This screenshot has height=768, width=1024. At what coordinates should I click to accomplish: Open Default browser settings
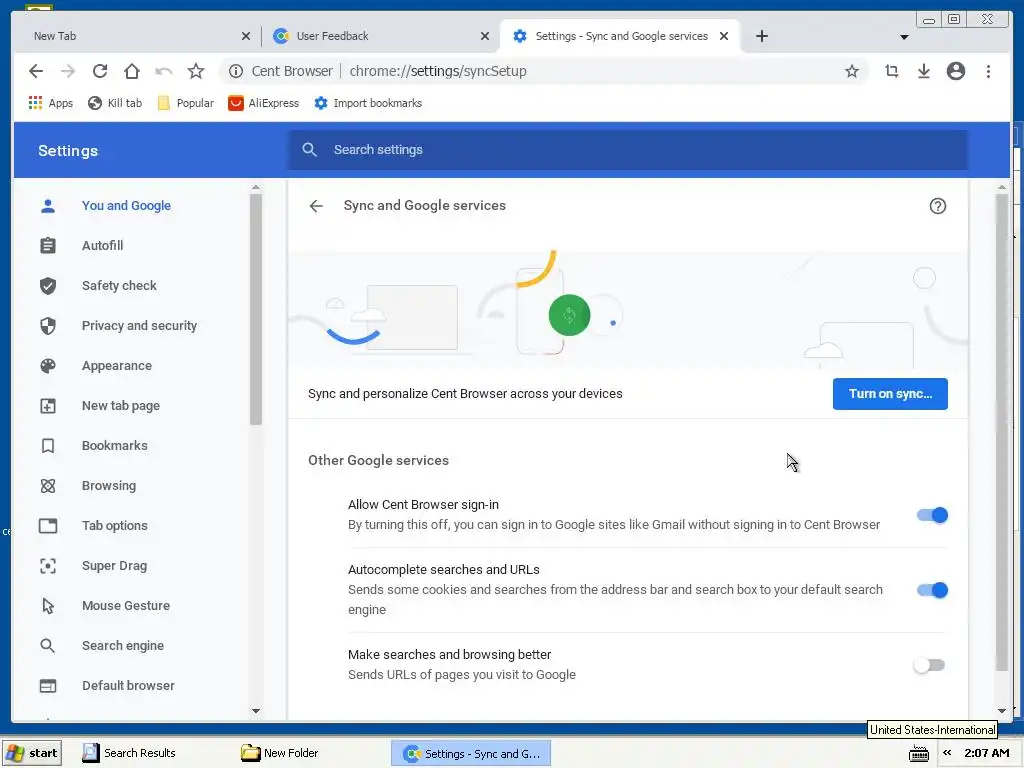128,686
